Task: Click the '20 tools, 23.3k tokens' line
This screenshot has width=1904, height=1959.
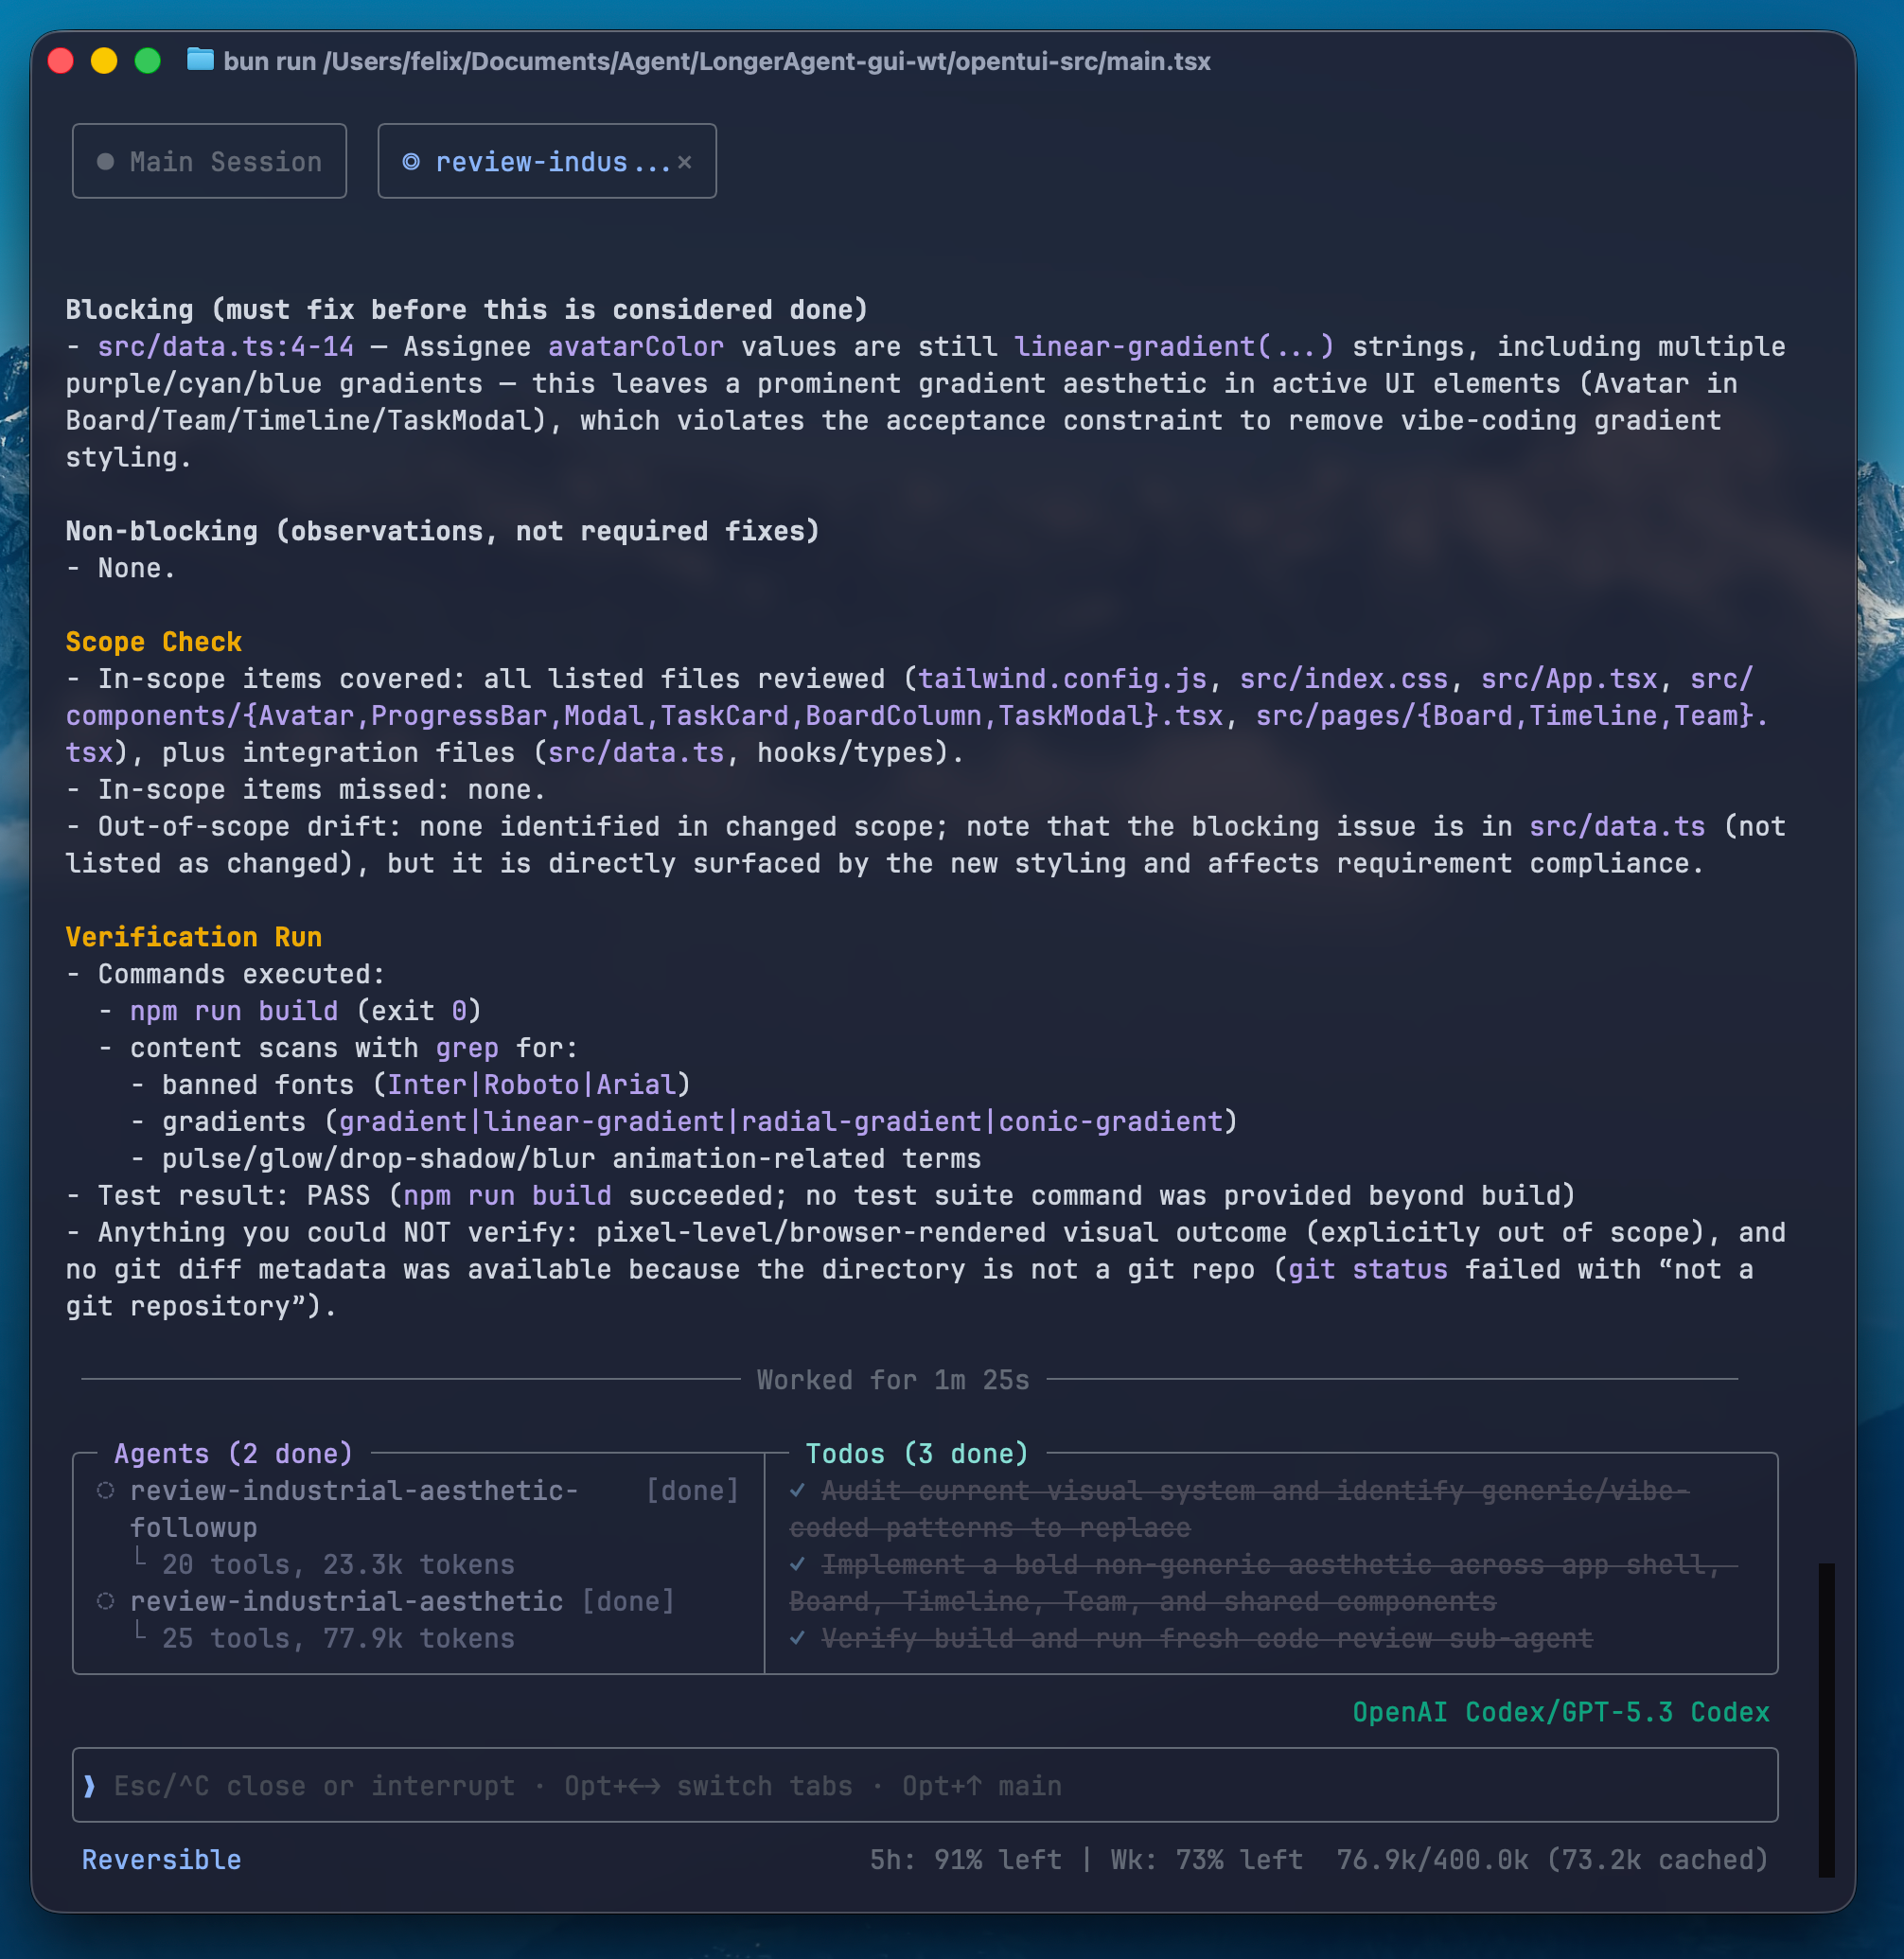Action: [338, 1564]
